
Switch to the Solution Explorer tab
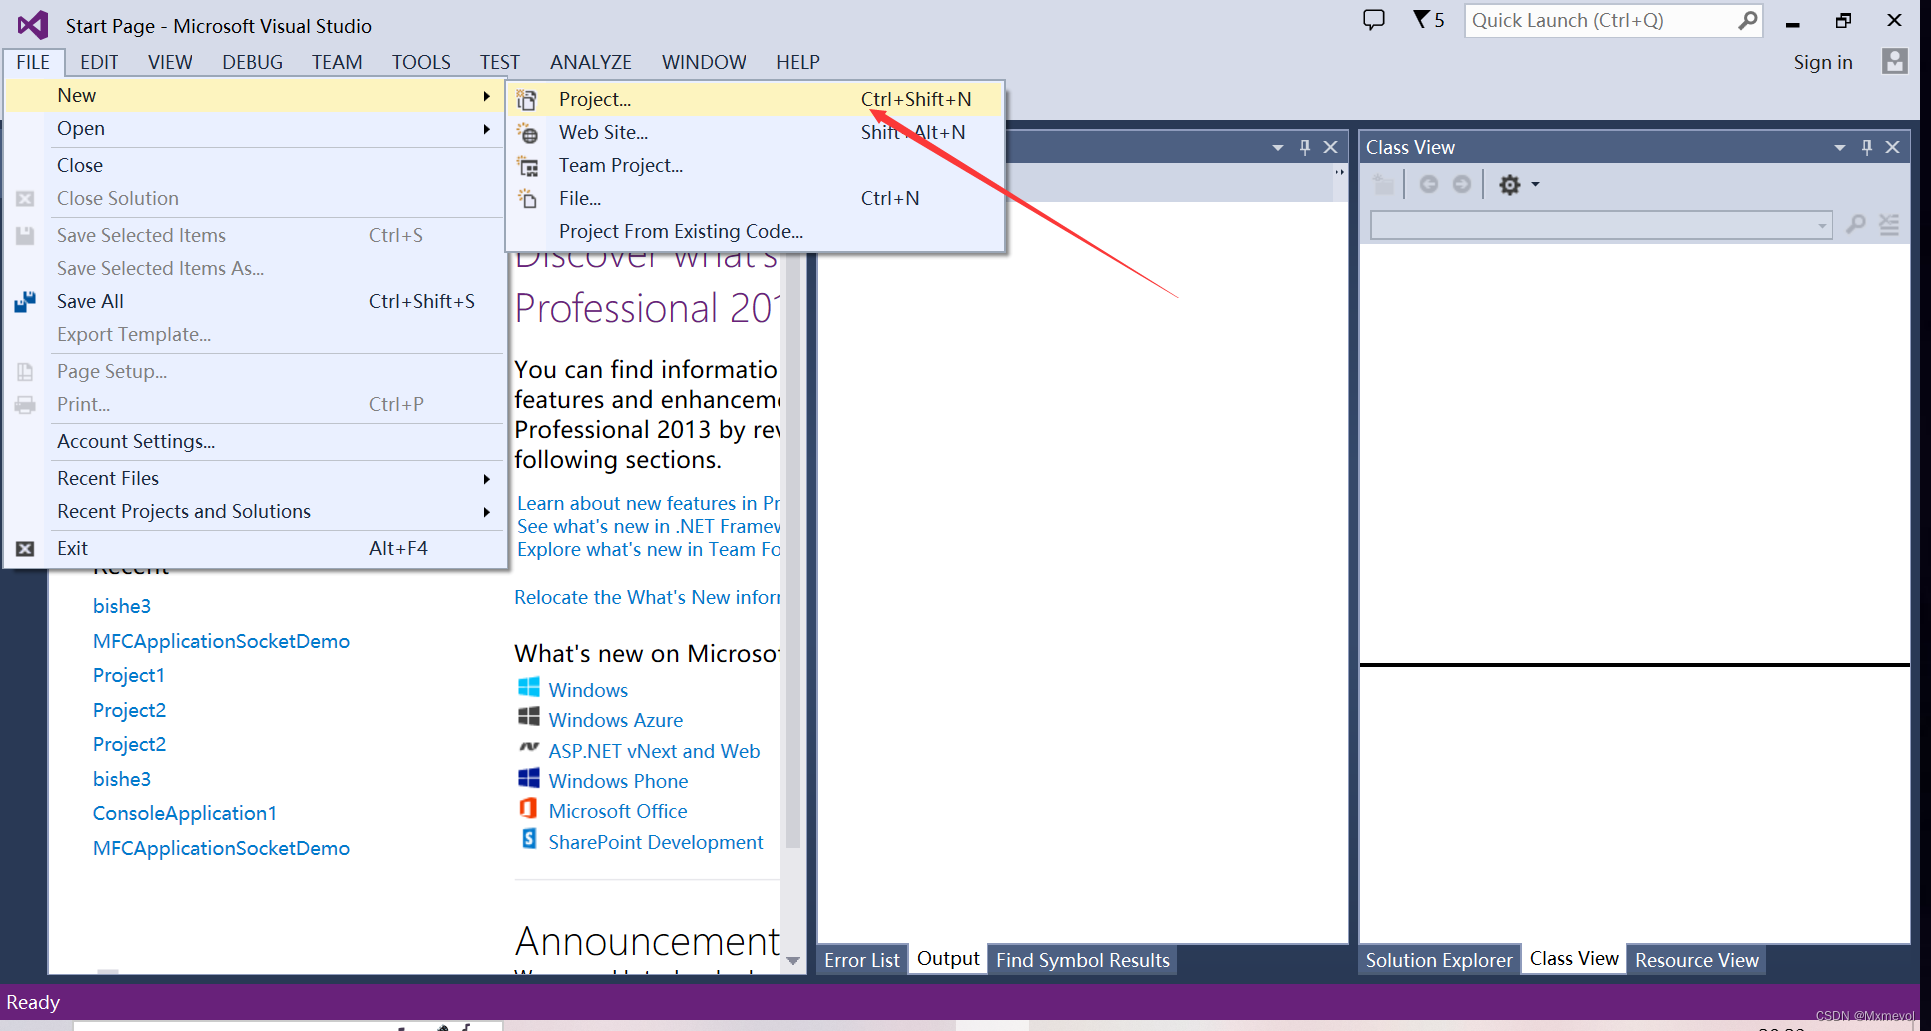pyautogui.click(x=1439, y=960)
